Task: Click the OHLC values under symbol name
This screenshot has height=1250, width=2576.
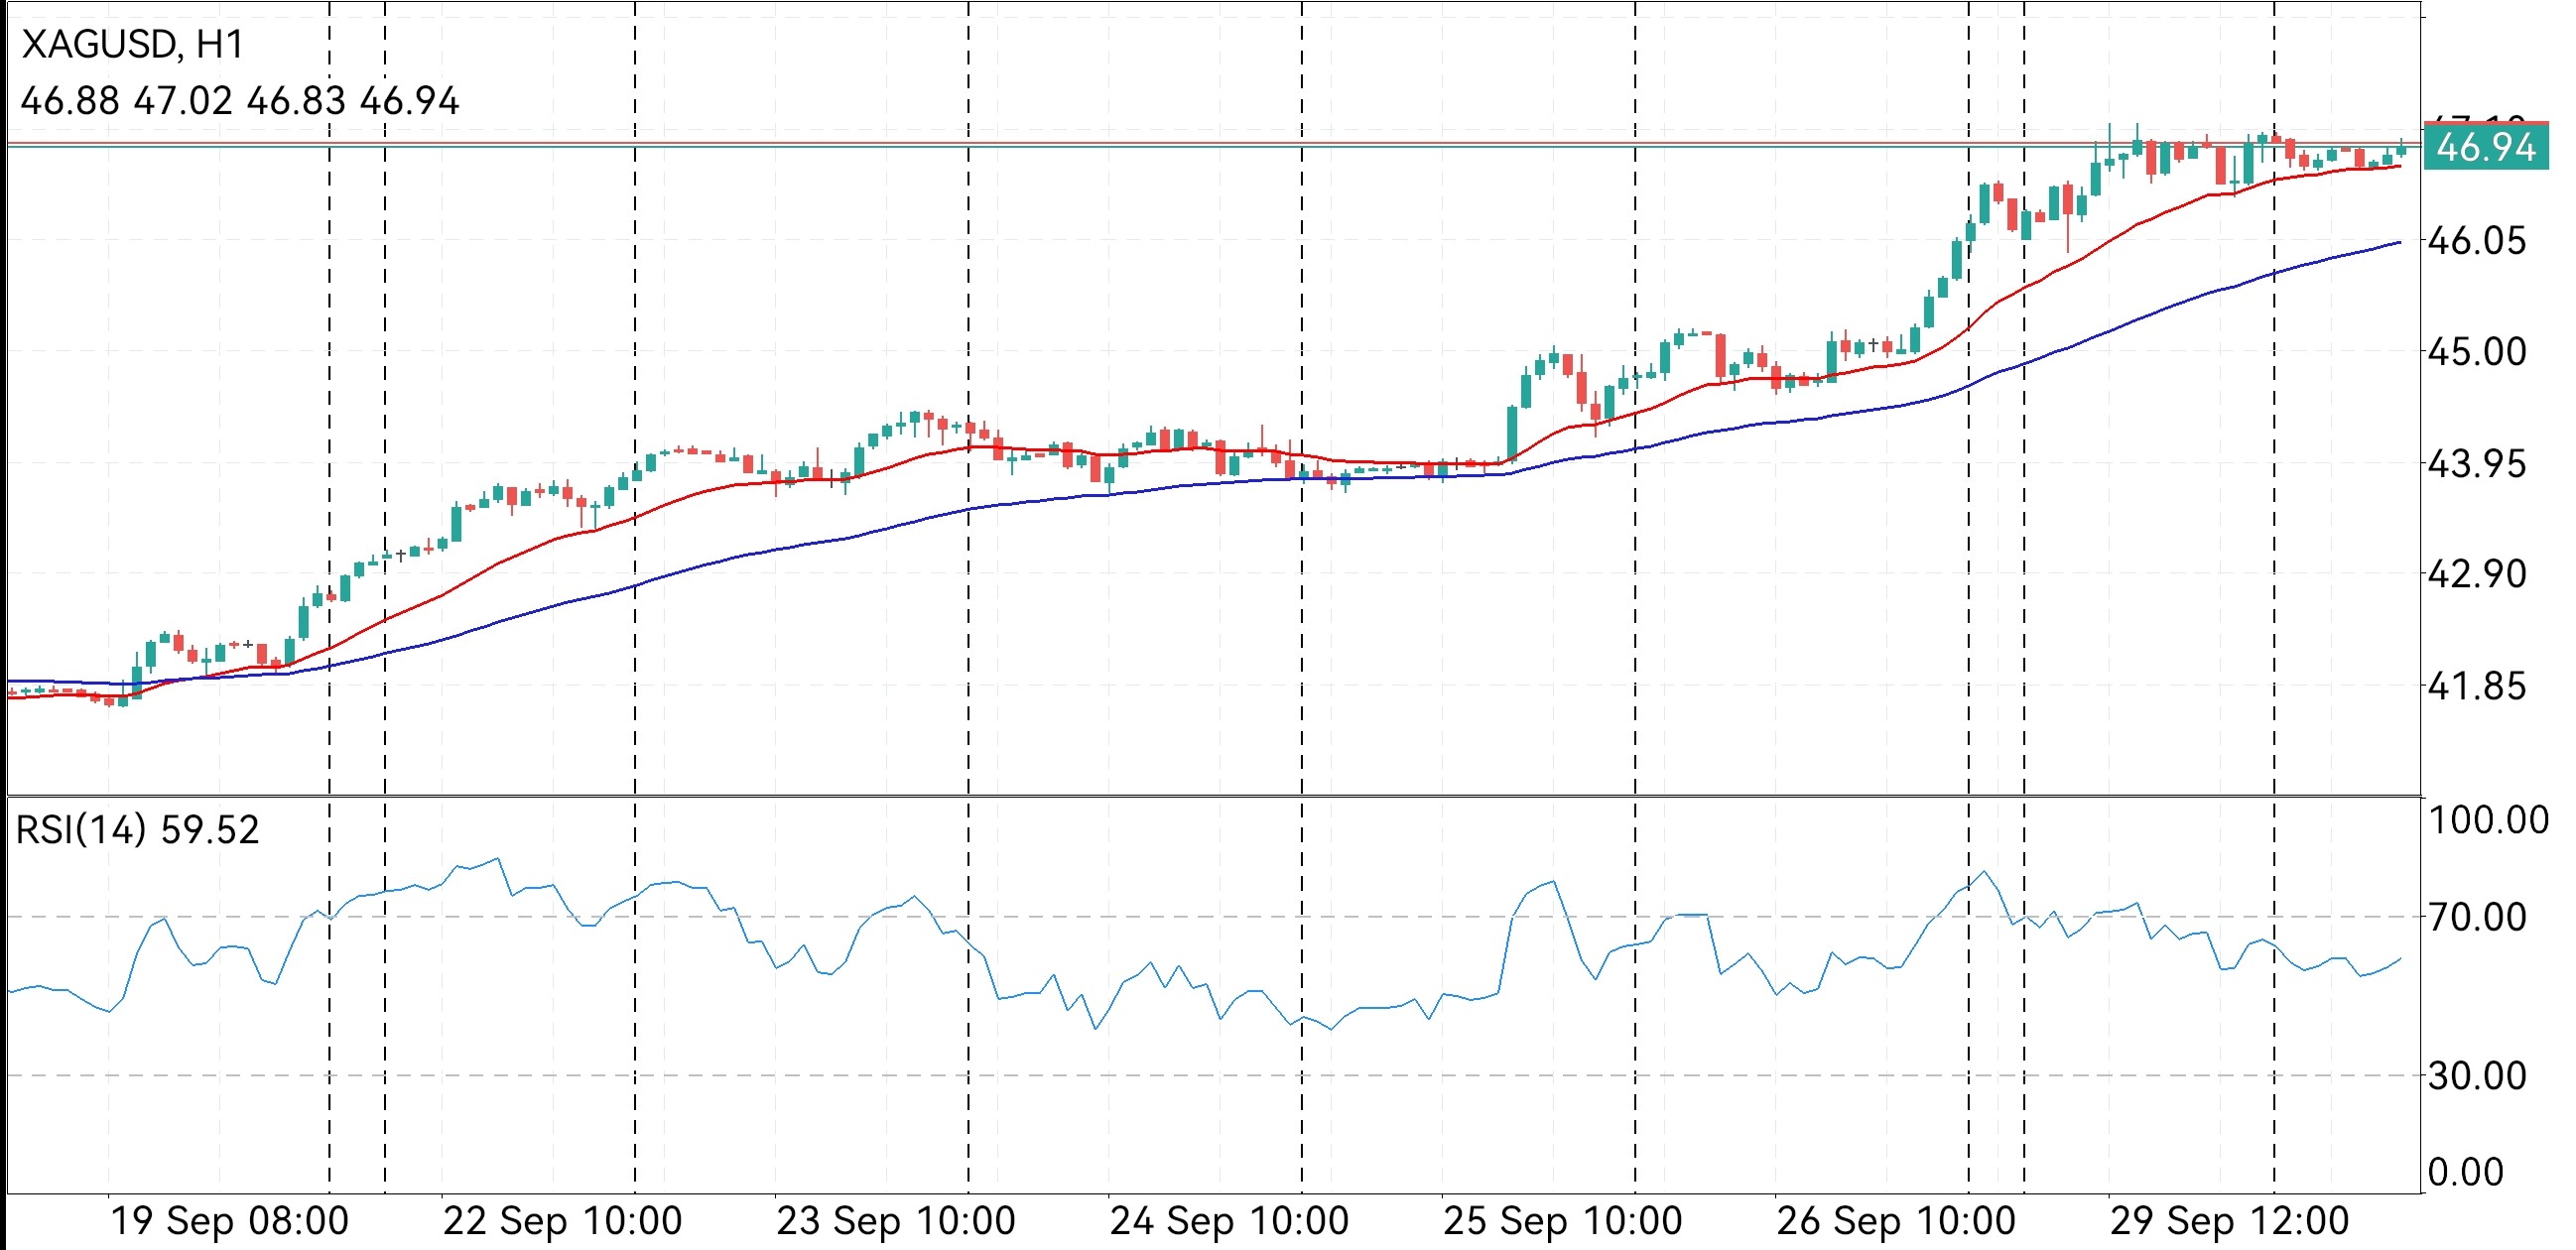Action: point(239,101)
